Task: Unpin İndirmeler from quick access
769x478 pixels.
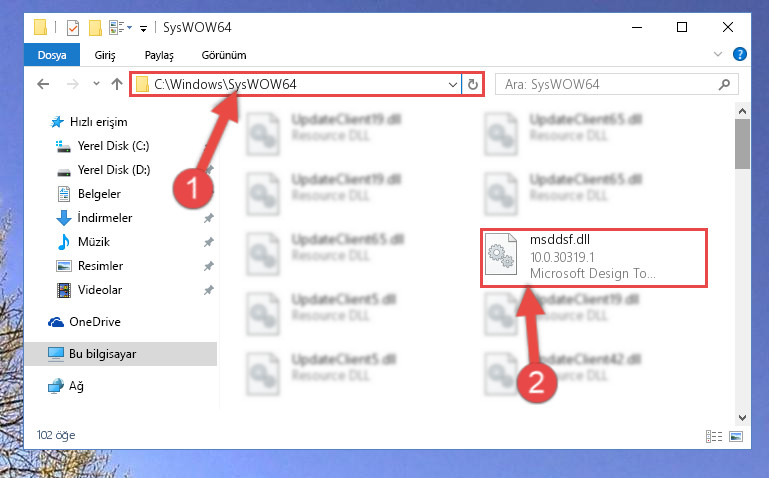Action: [x=208, y=218]
